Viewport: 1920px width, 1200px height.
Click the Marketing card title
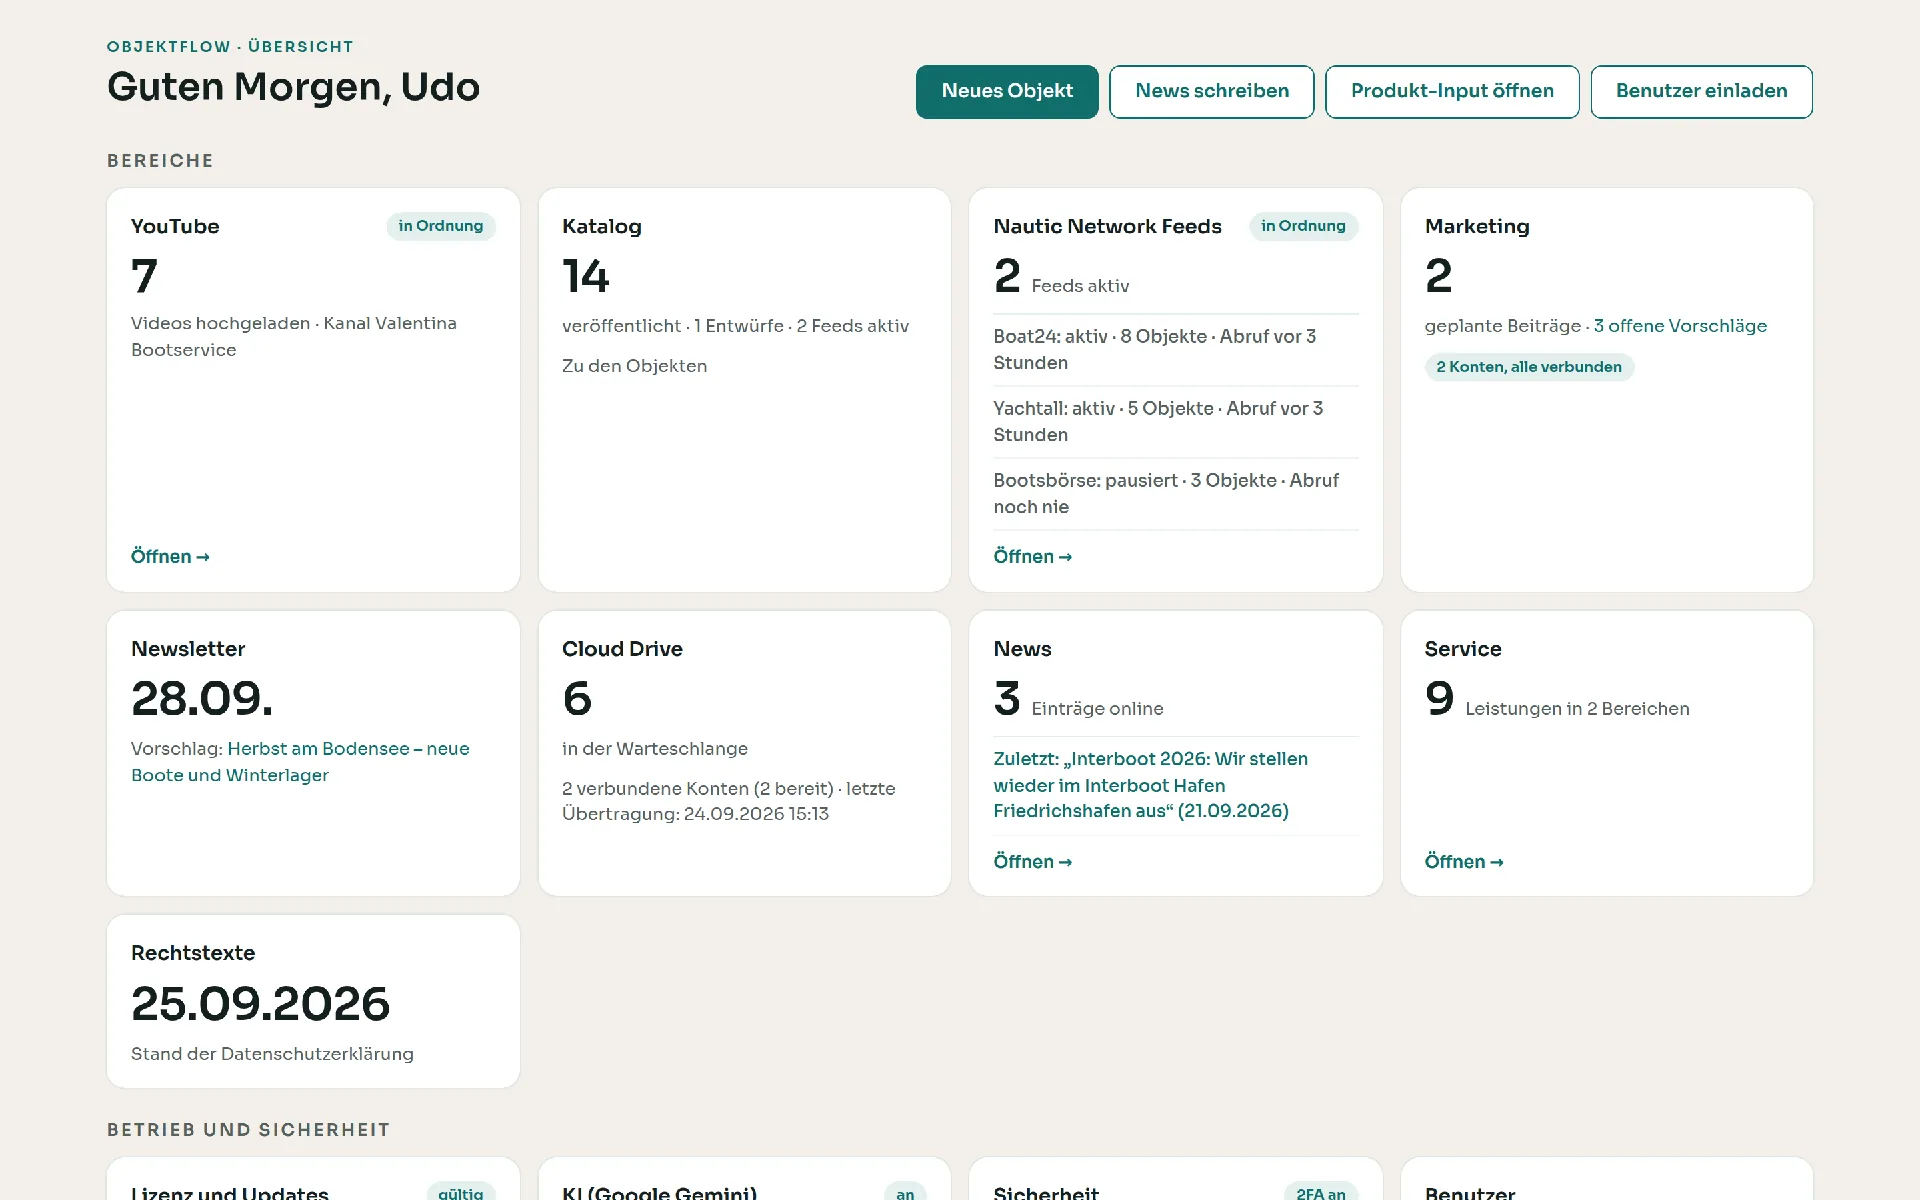(x=1477, y=226)
